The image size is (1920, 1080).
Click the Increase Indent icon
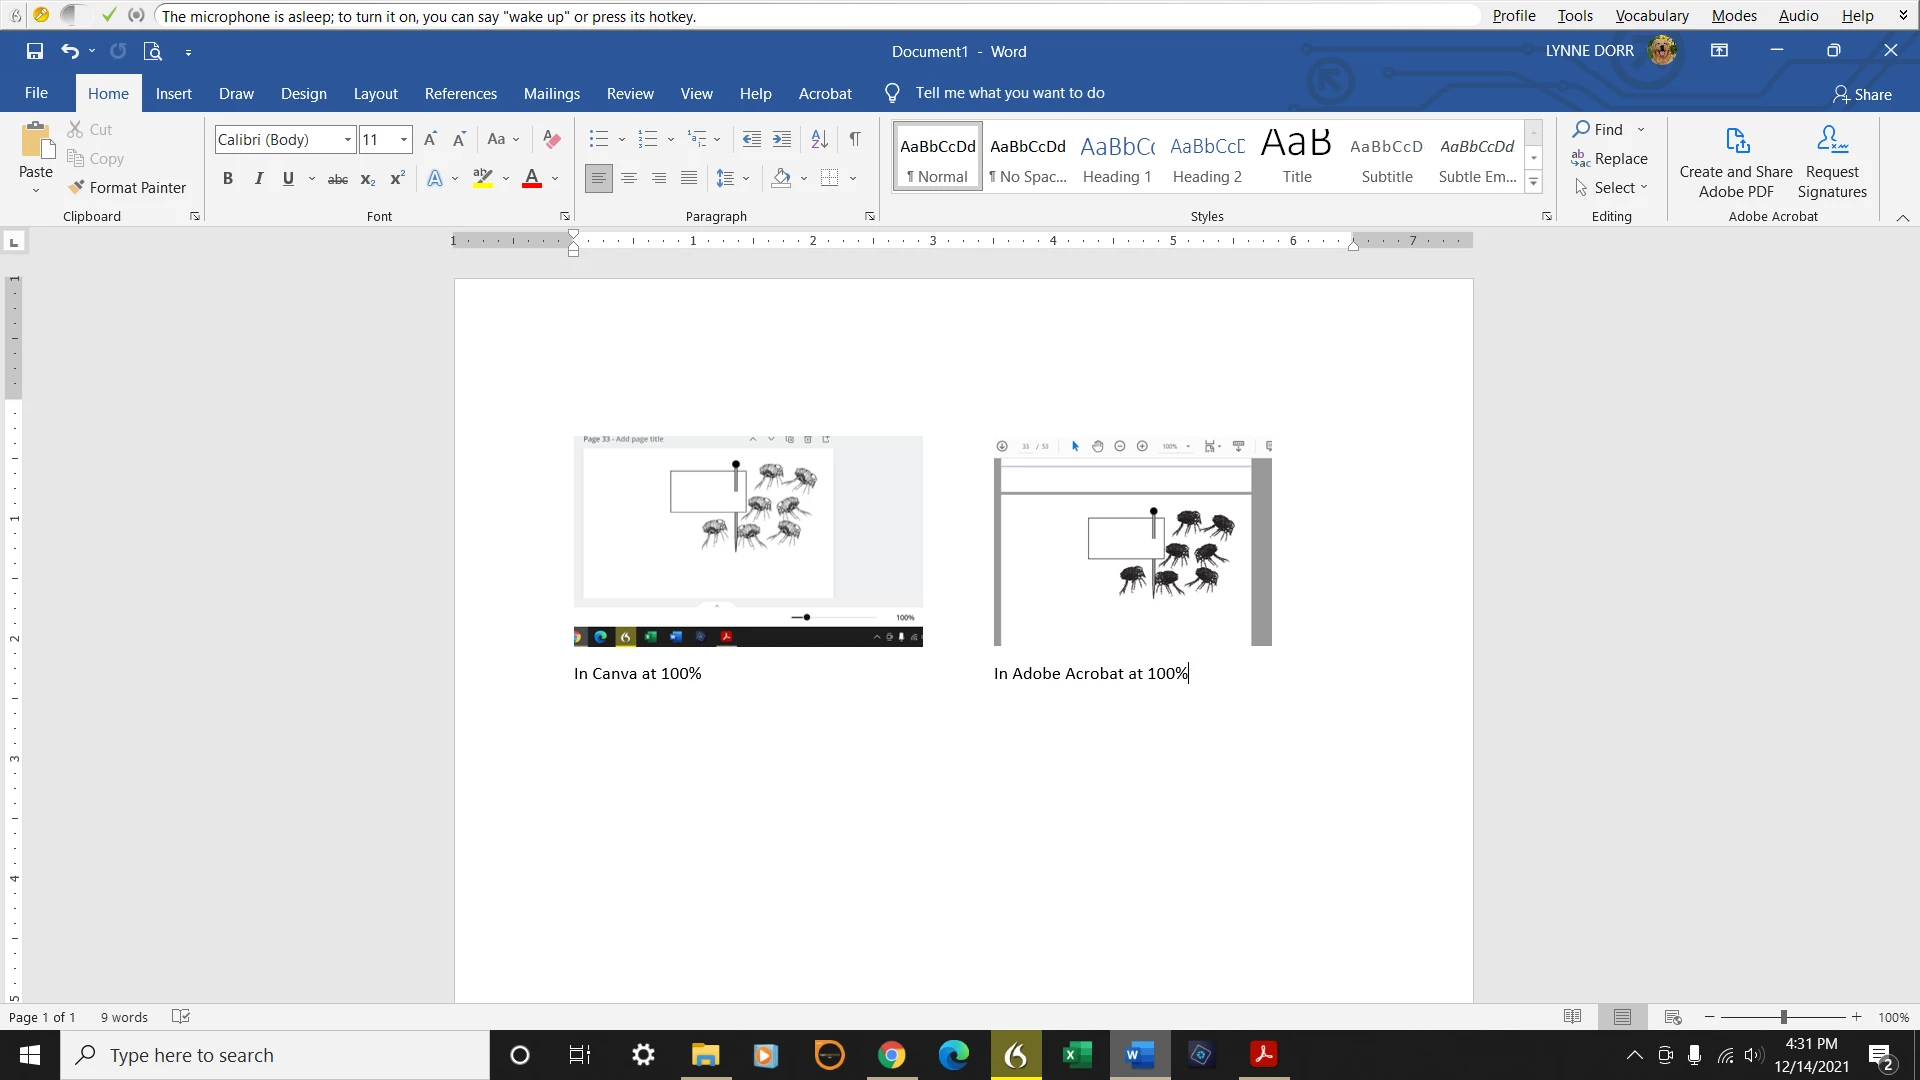point(782,139)
